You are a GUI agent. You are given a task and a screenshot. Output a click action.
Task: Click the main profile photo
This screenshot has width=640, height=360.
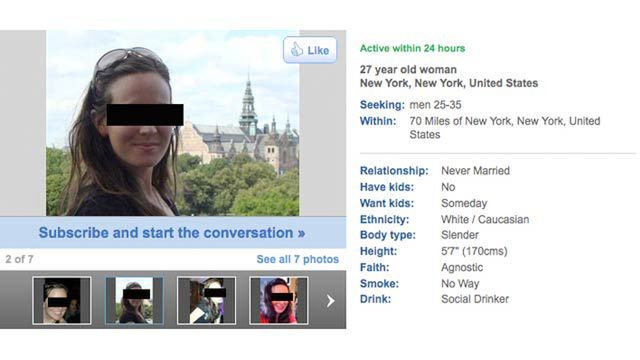pyautogui.click(x=173, y=123)
